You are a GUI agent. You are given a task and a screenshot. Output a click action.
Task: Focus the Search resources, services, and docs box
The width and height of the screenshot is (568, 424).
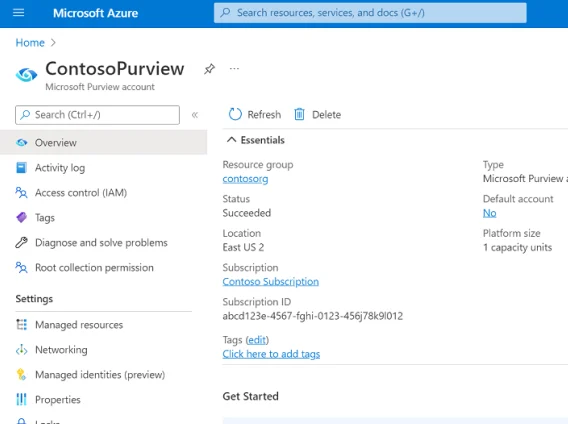pyautogui.click(x=370, y=13)
